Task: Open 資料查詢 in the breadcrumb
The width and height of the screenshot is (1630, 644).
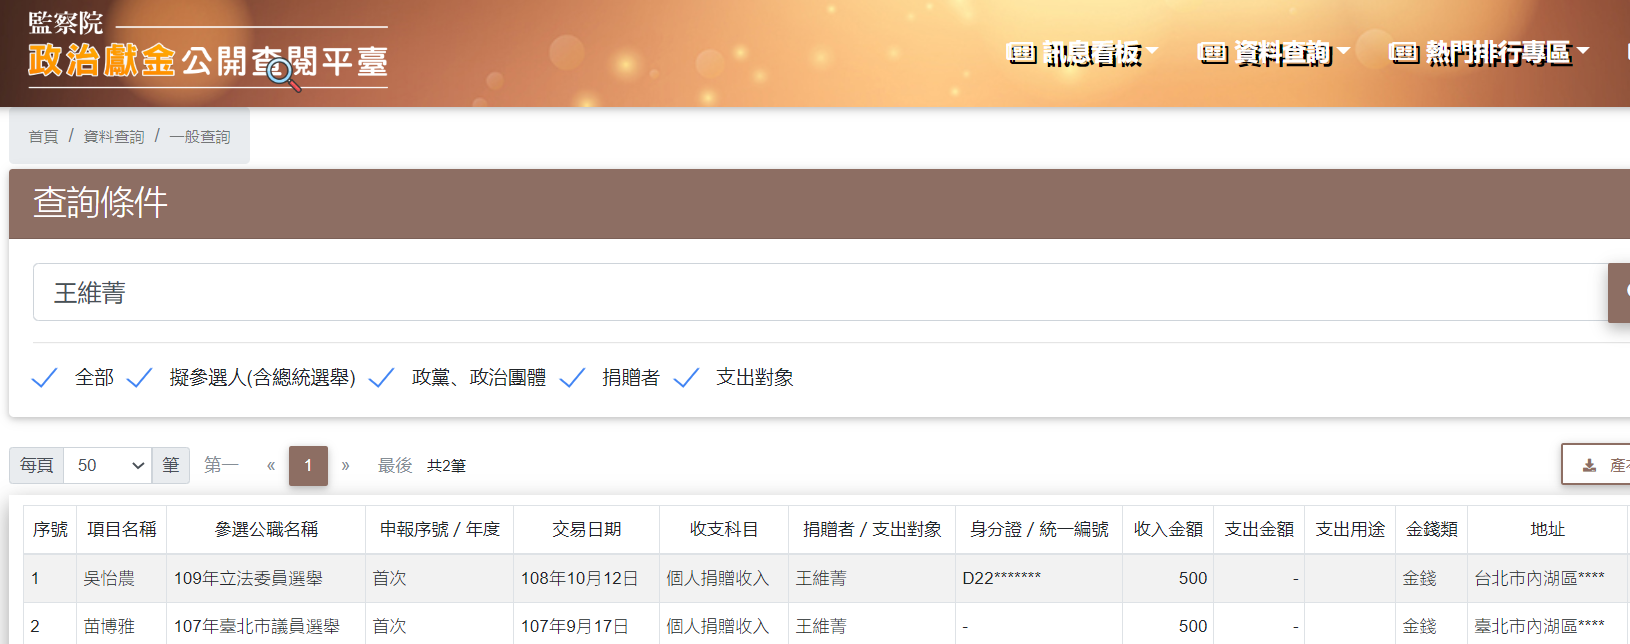Action: [114, 136]
